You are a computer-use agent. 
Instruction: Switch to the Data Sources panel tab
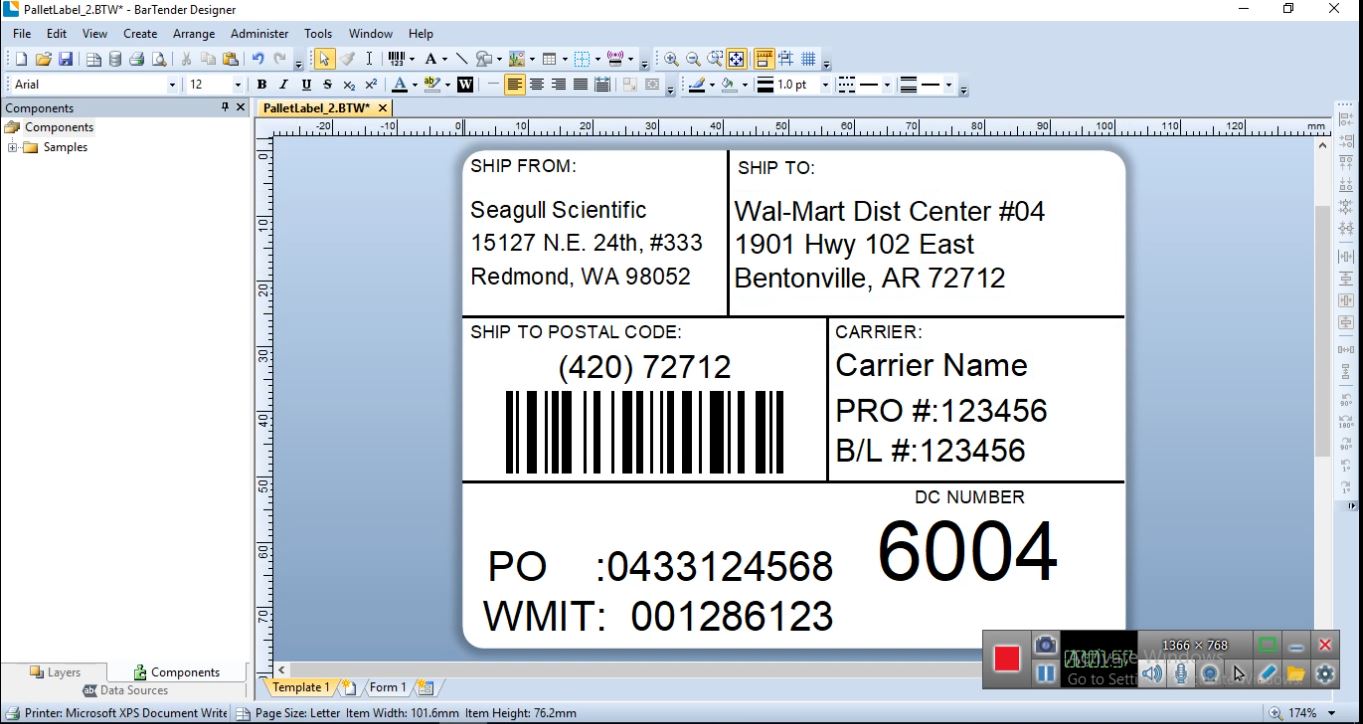(125, 690)
